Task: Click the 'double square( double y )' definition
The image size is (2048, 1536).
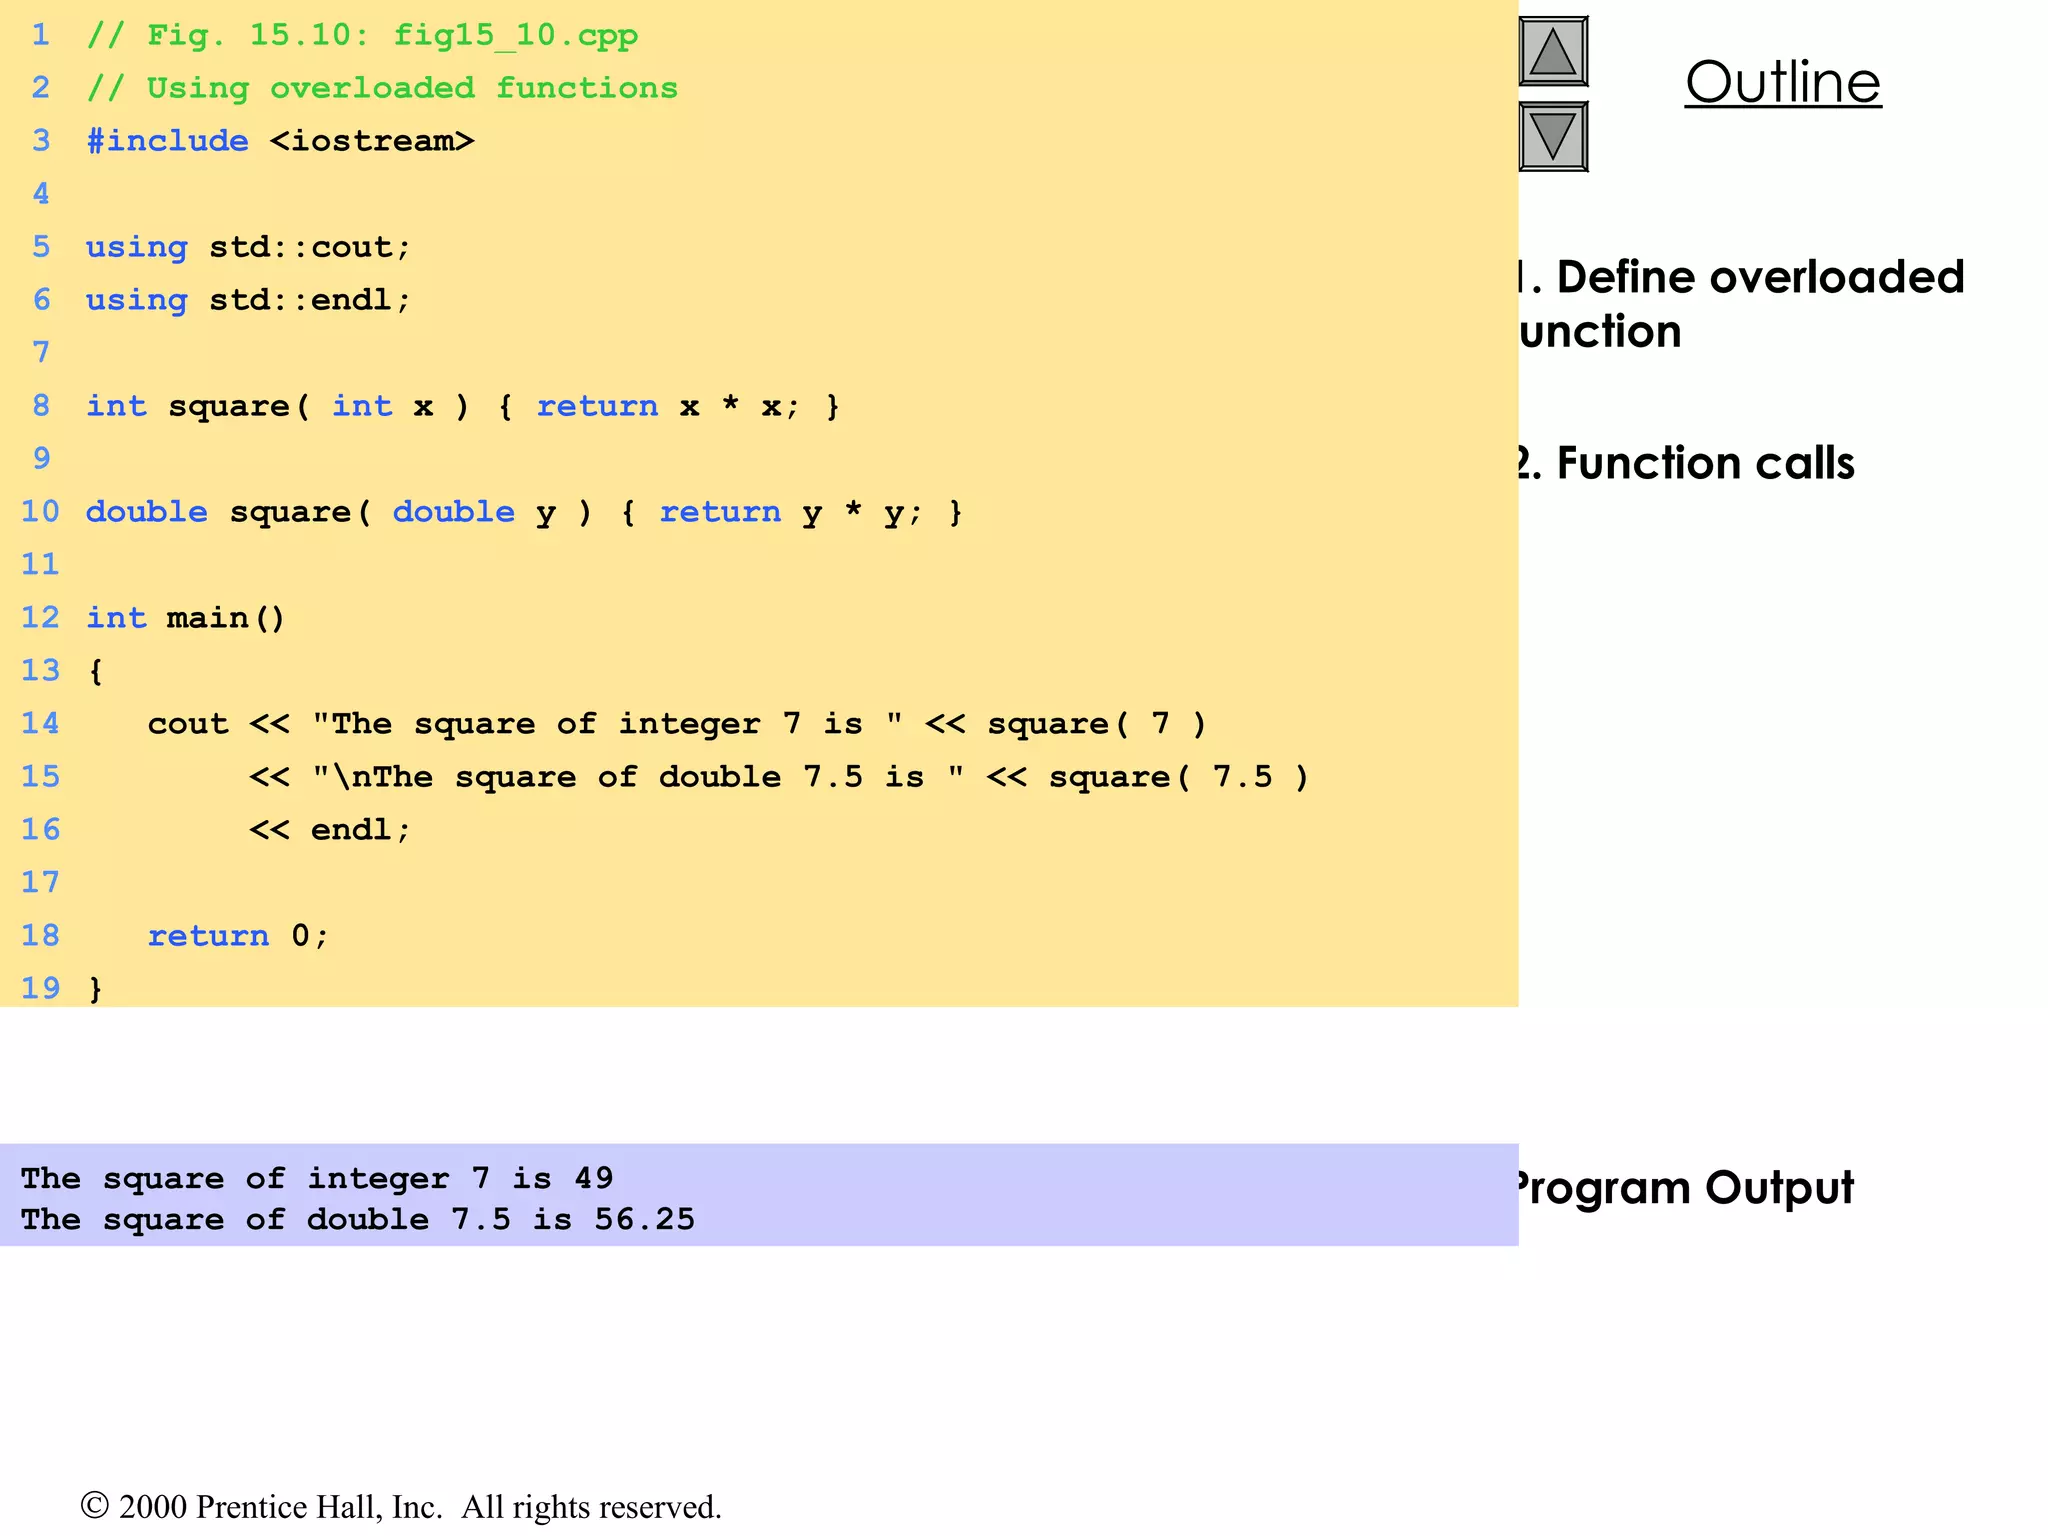Action: tap(524, 512)
